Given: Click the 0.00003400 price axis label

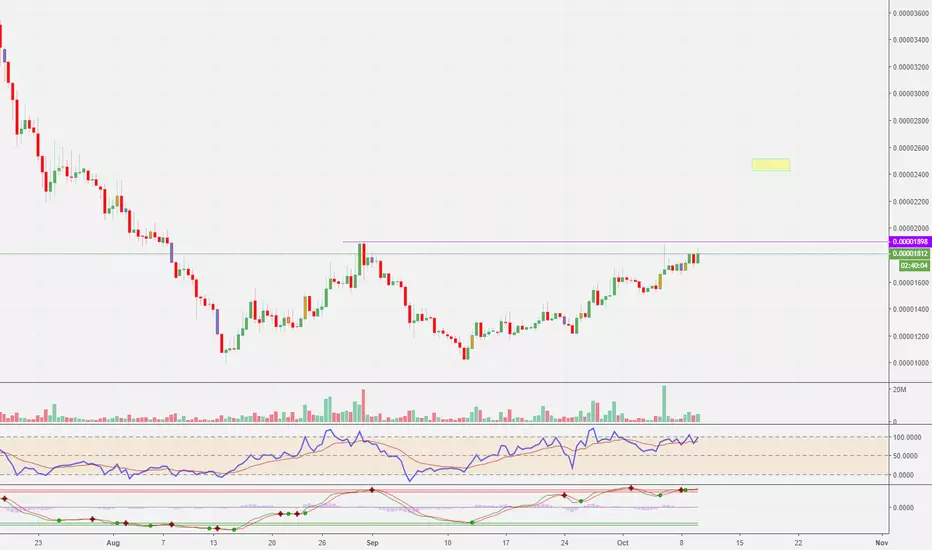Looking at the screenshot, I should point(911,40).
